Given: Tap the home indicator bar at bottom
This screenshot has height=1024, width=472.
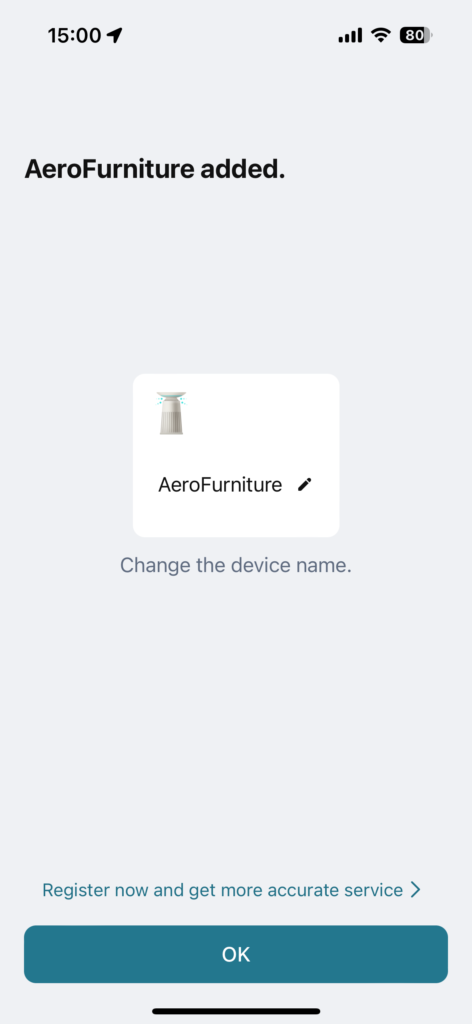Looking at the screenshot, I should pos(236,1011).
